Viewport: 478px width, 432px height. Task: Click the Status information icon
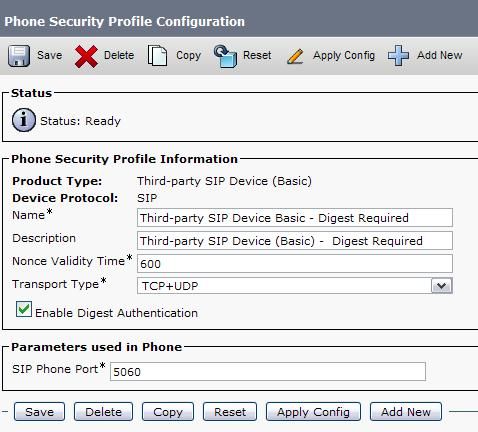click(x=24, y=120)
